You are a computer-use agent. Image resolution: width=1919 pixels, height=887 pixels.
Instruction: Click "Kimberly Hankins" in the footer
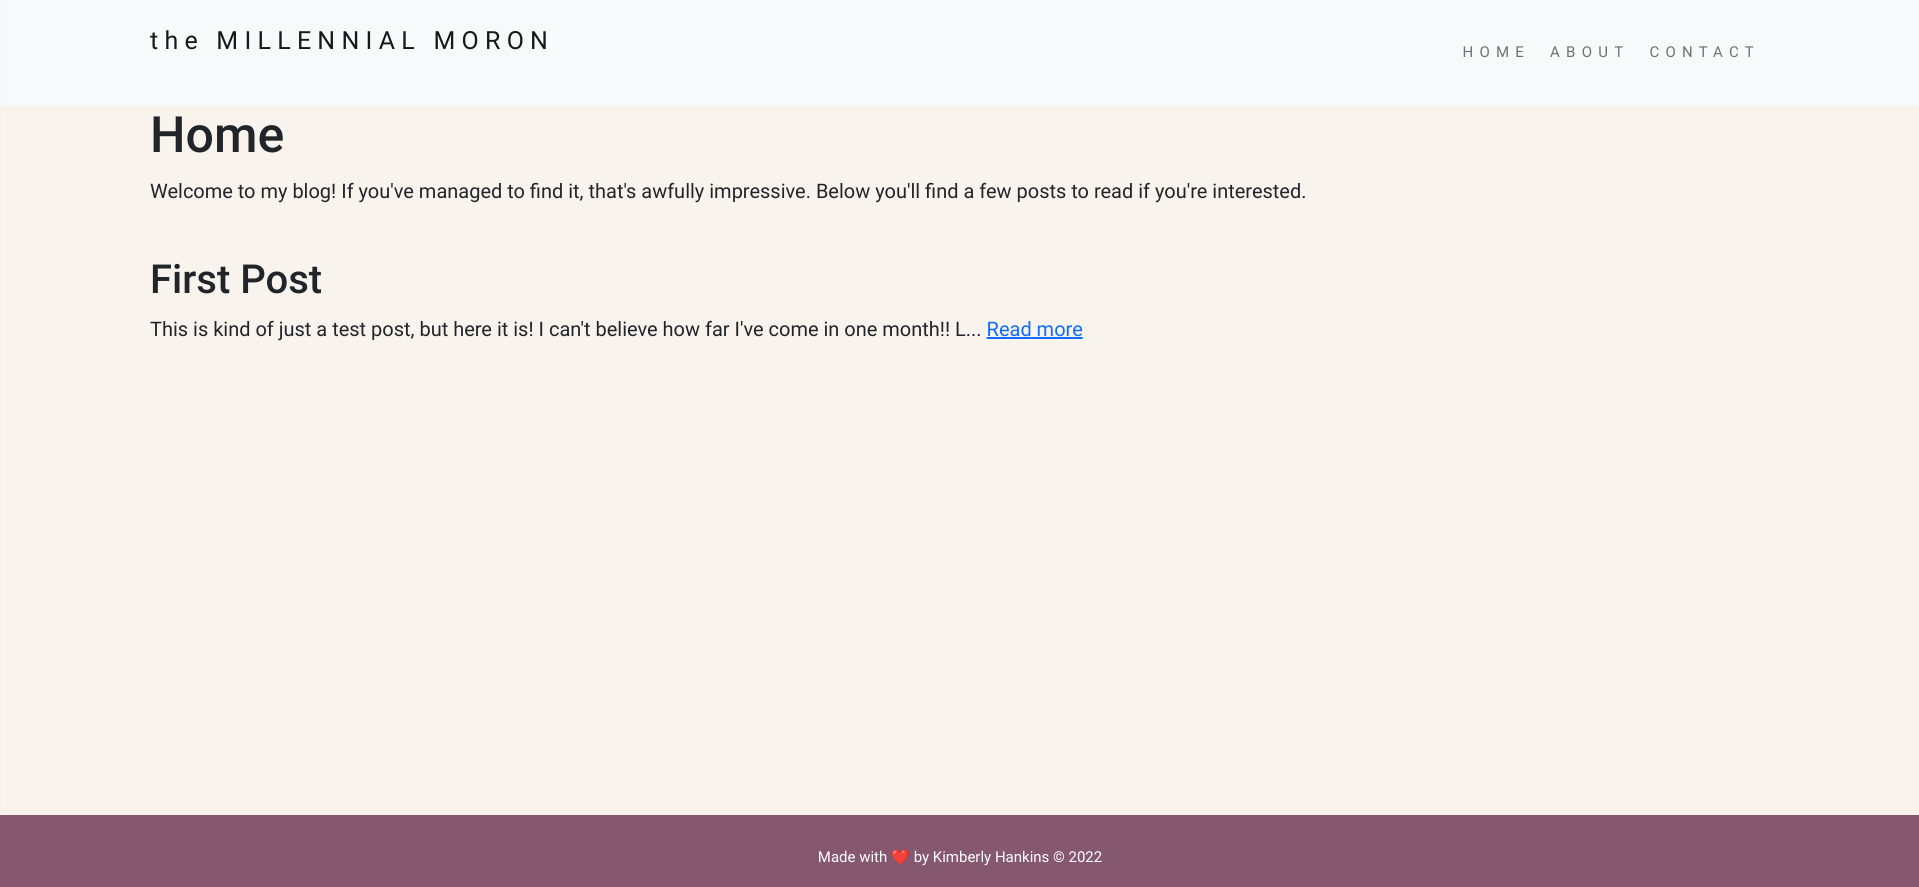click(990, 857)
